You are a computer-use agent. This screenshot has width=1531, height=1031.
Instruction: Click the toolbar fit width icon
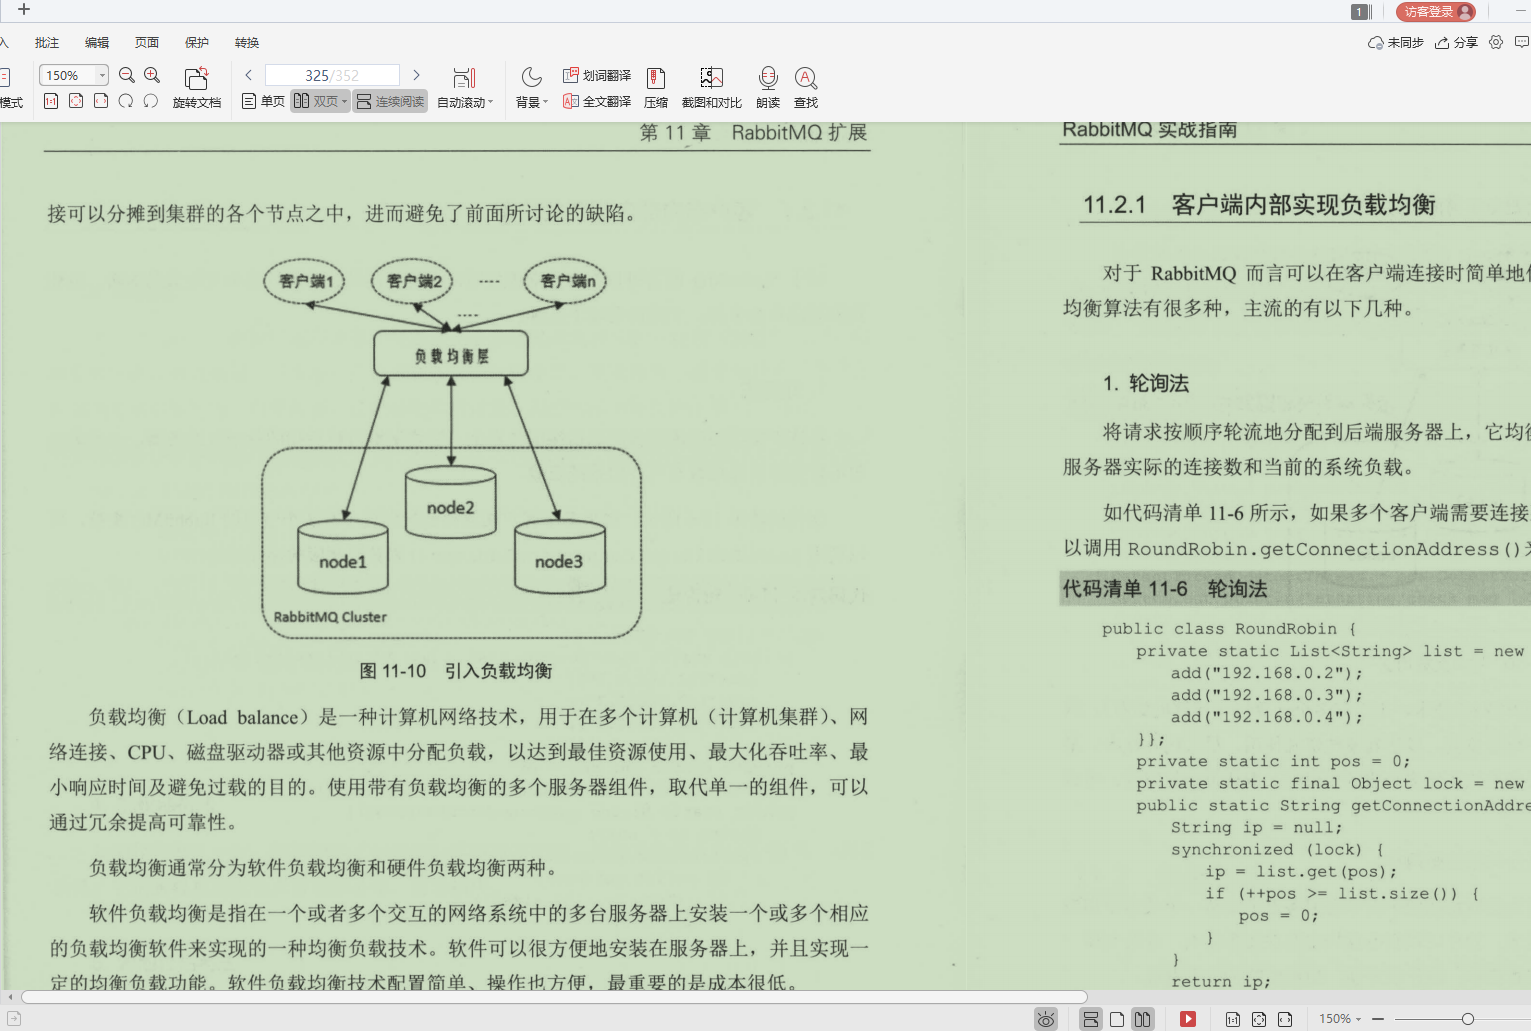[x=101, y=101]
